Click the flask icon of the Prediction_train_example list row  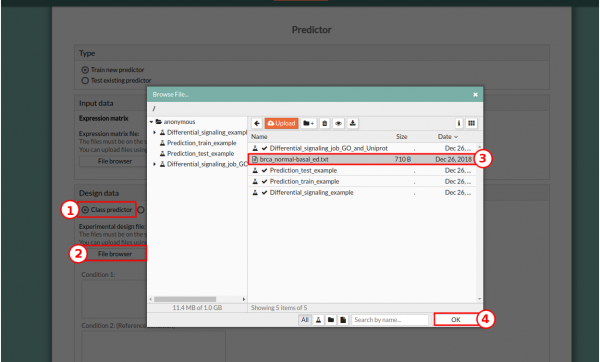point(255,181)
